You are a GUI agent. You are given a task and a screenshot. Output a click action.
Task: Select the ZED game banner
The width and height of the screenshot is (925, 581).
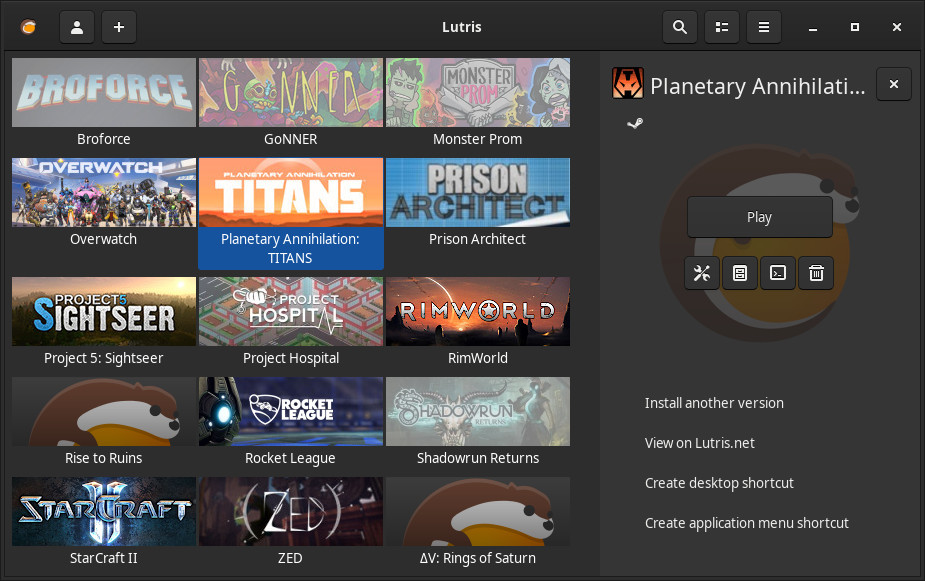291,511
